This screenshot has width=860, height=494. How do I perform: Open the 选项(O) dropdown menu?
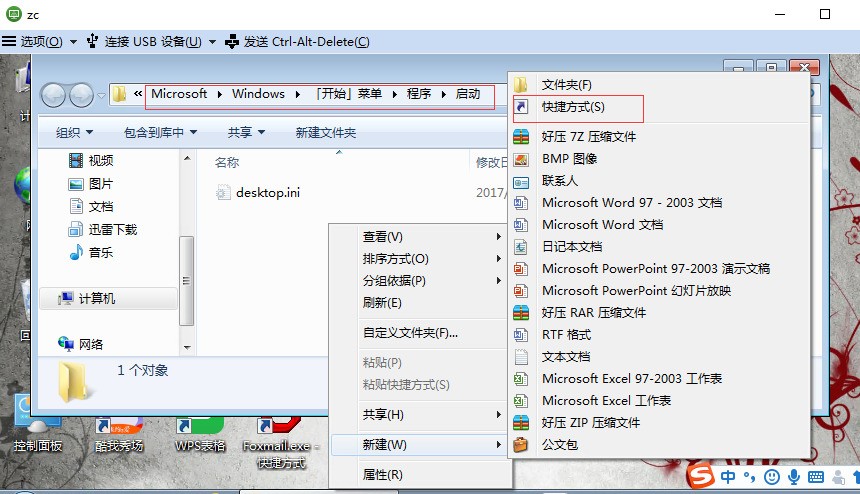pyautogui.click(x=39, y=42)
